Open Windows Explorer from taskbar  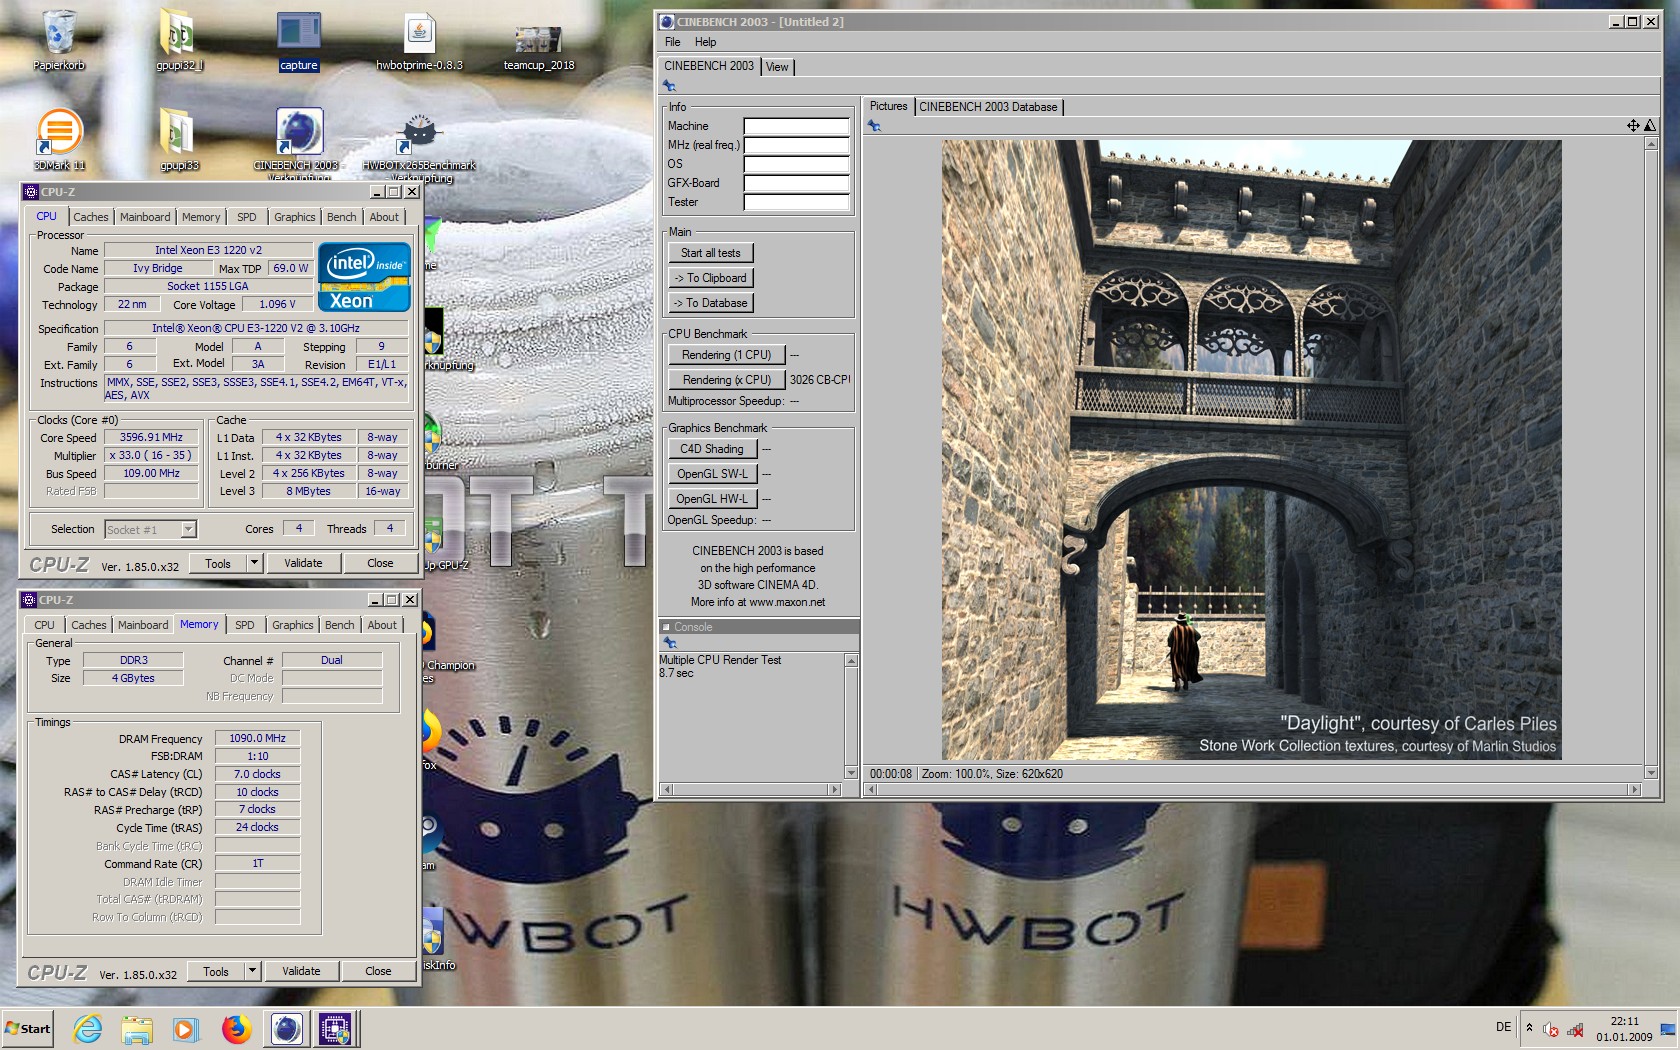(137, 1028)
